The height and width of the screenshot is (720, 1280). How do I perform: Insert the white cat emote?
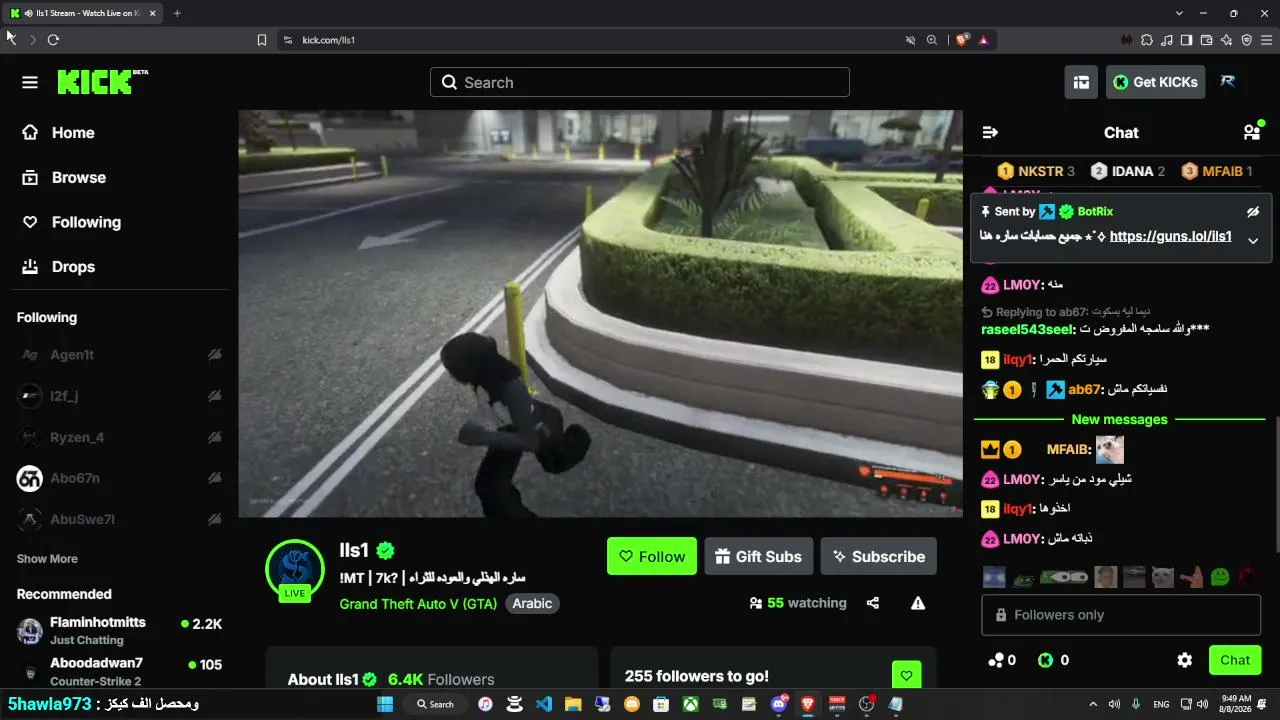click(x=1162, y=577)
